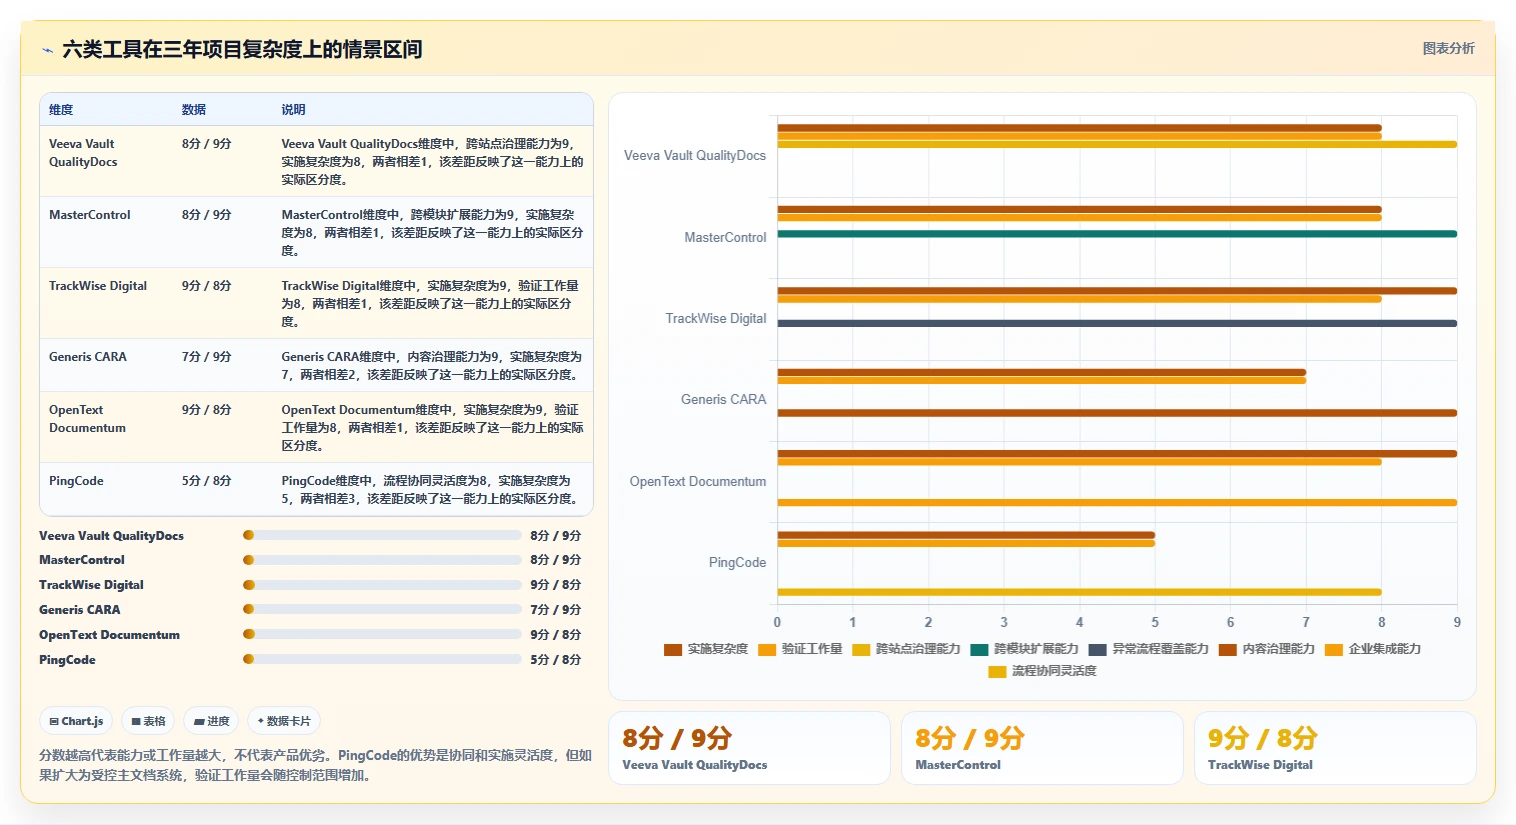Screen dimensions: 1516x825
Task: Toggle the 异常流程覆盖能力 legend item
Action: 1149,649
